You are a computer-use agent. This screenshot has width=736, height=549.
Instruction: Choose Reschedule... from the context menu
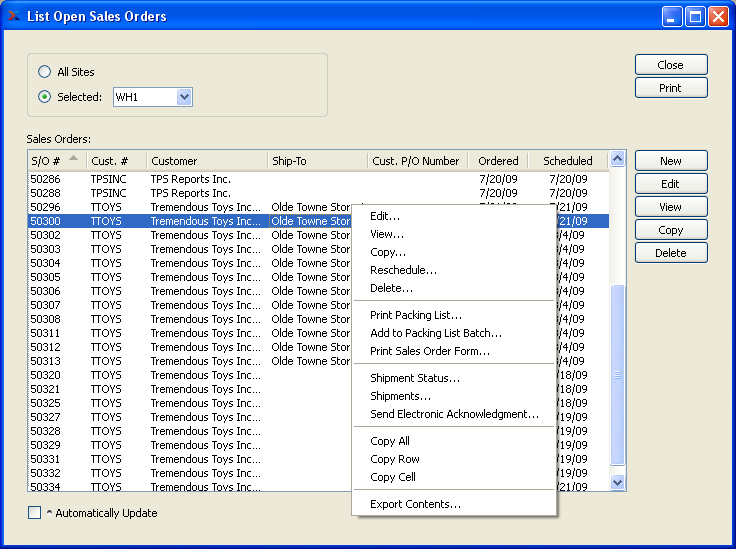[403, 270]
